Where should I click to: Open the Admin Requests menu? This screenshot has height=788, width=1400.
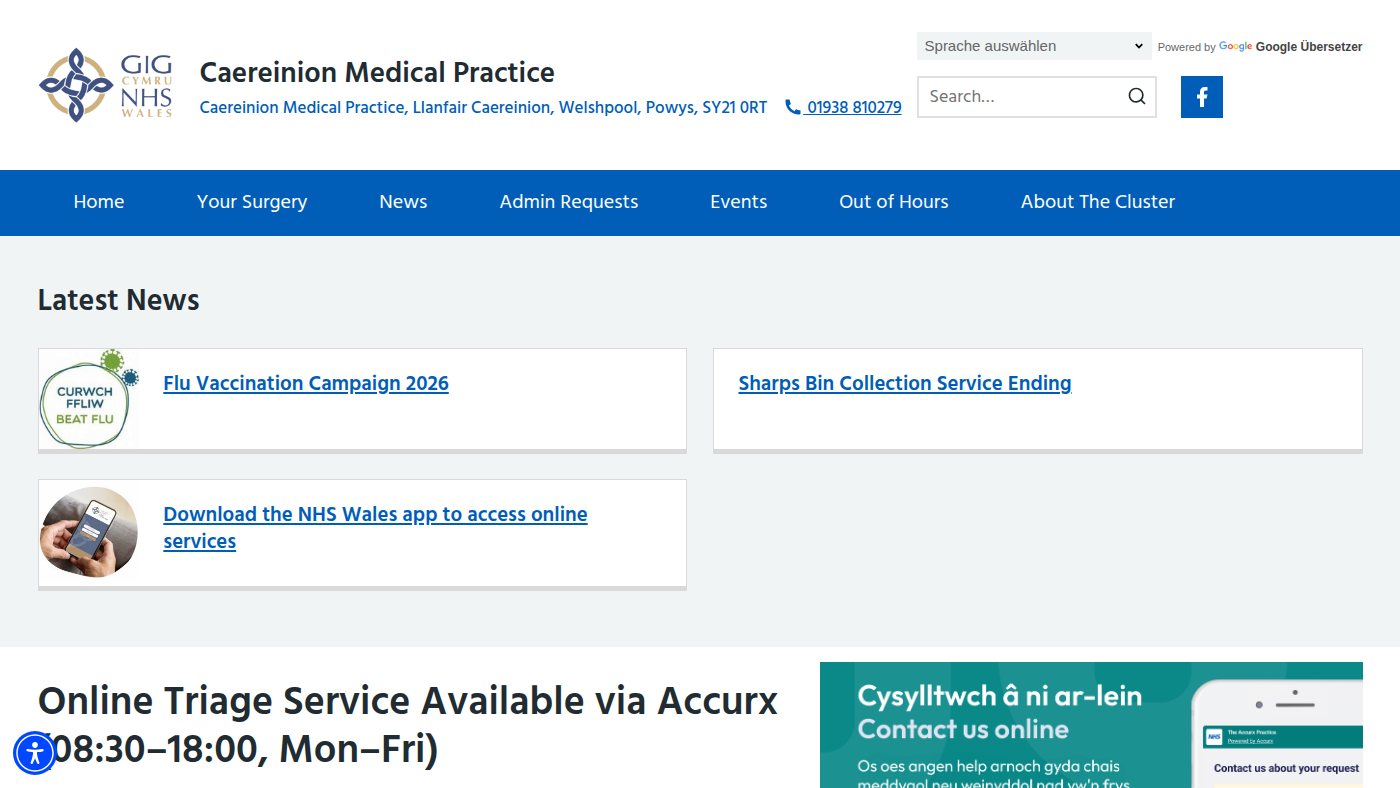point(569,202)
